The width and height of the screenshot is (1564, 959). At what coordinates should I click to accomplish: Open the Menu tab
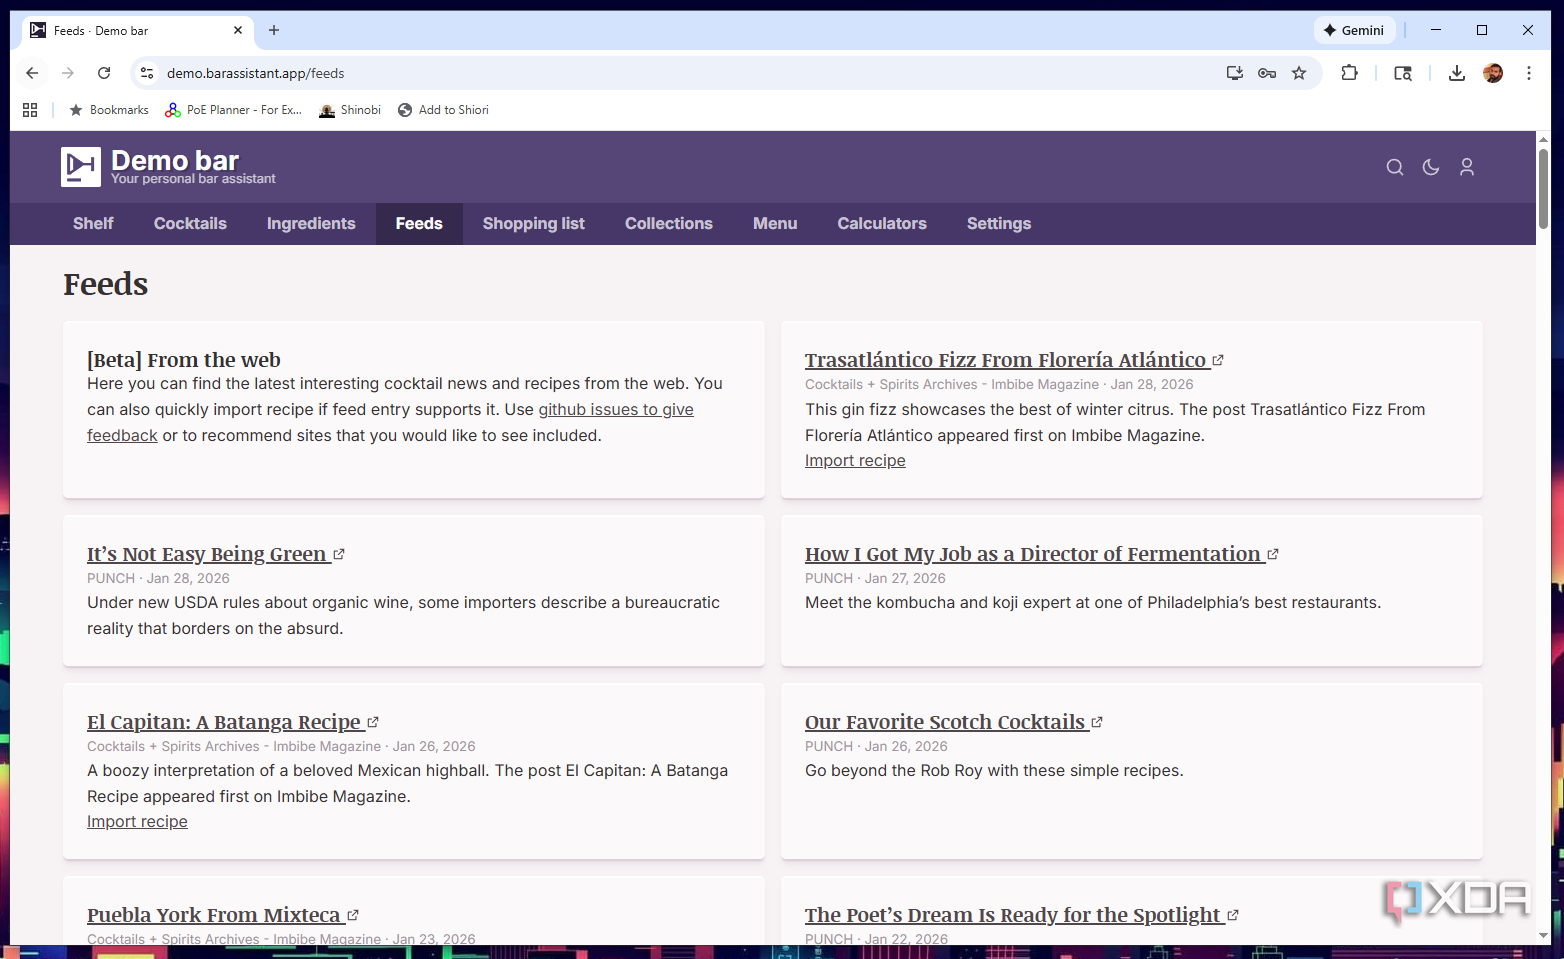[x=775, y=224]
